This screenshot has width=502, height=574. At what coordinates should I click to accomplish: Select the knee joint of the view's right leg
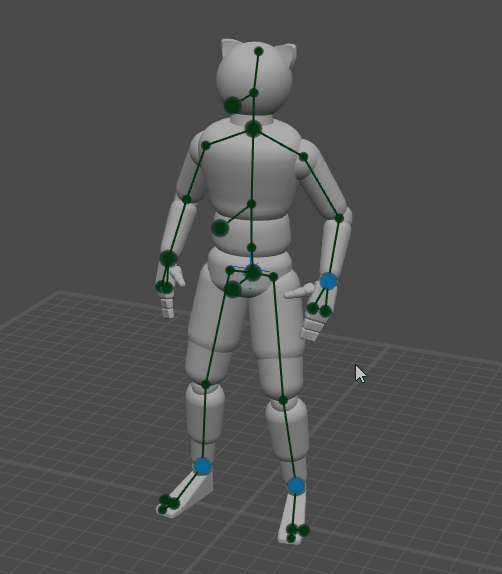(283, 400)
